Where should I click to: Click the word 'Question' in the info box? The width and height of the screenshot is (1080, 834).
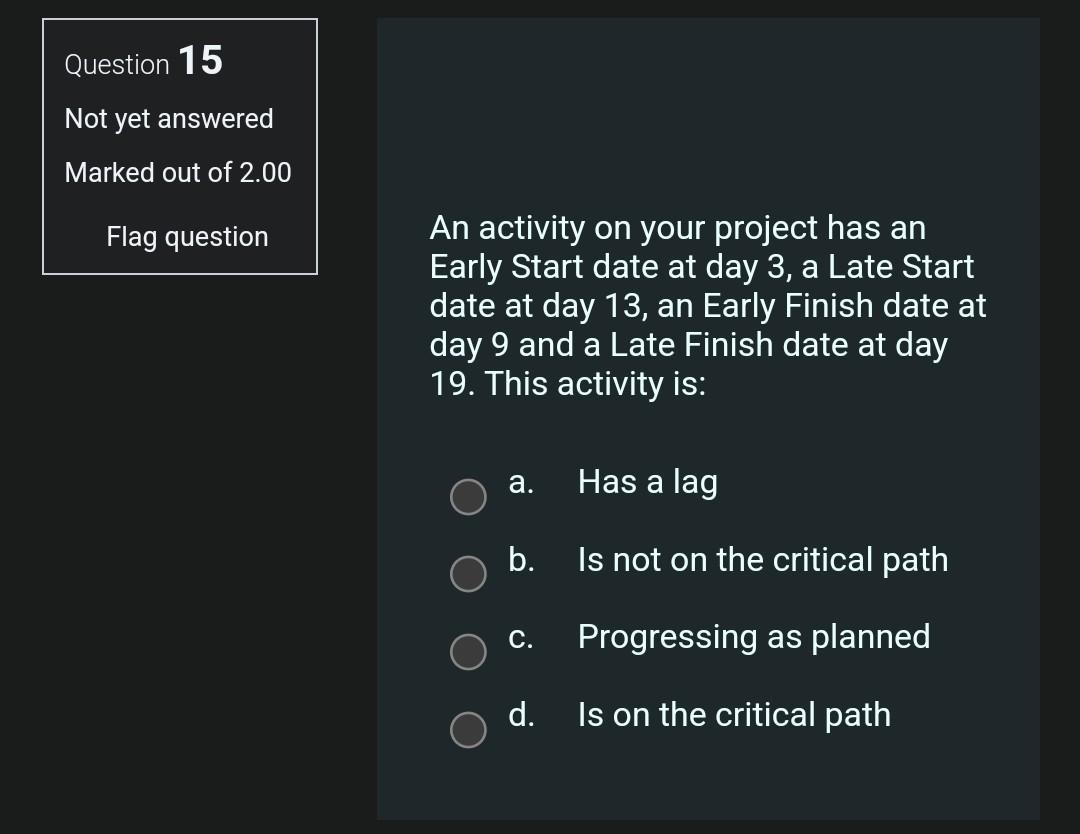117,65
